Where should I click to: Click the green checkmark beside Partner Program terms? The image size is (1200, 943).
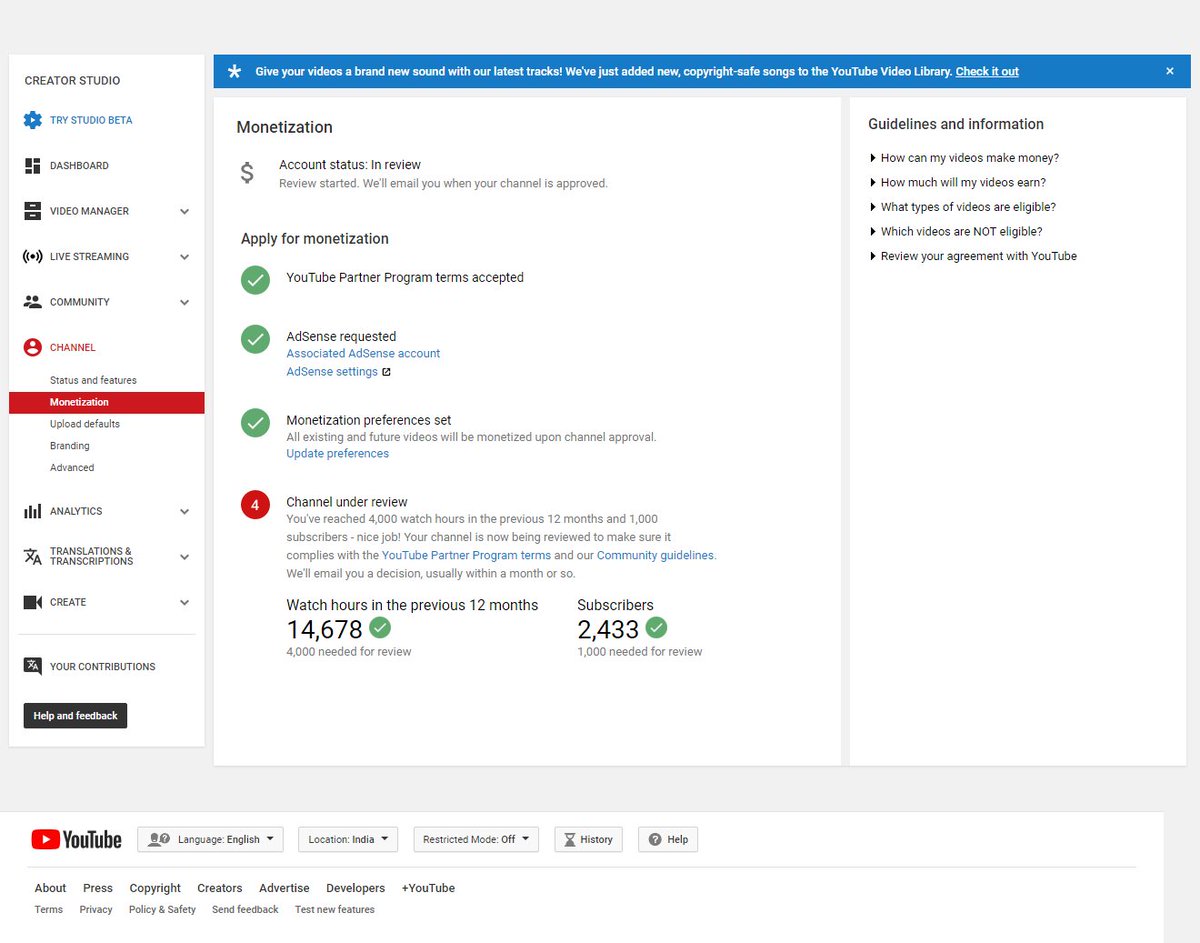click(255, 280)
